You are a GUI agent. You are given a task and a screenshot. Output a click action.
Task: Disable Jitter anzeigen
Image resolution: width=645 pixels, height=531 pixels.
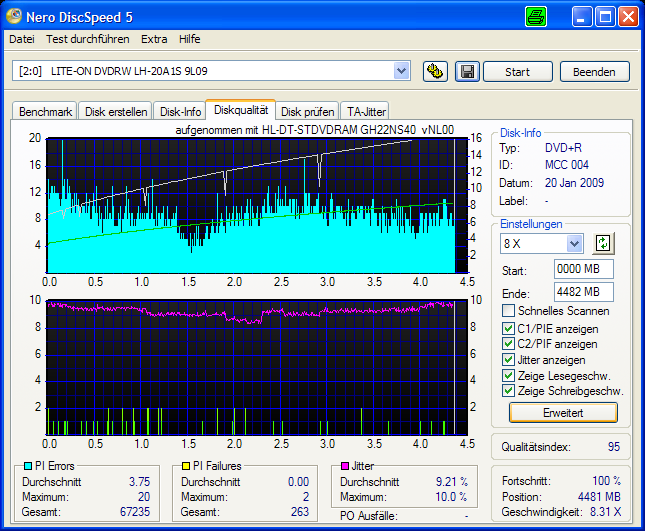click(508, 360)
